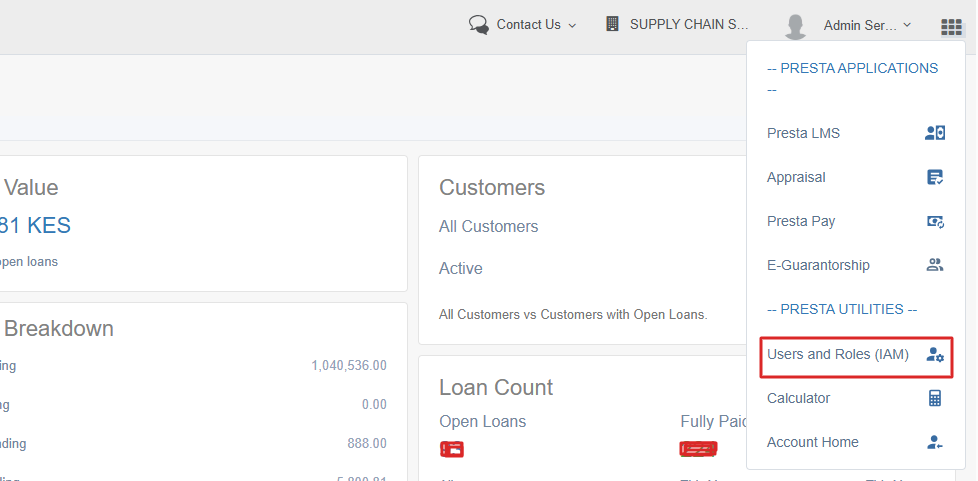Click the Presta LMS icon
Screen dimensions: 978x481
click(x=935, y=133)
